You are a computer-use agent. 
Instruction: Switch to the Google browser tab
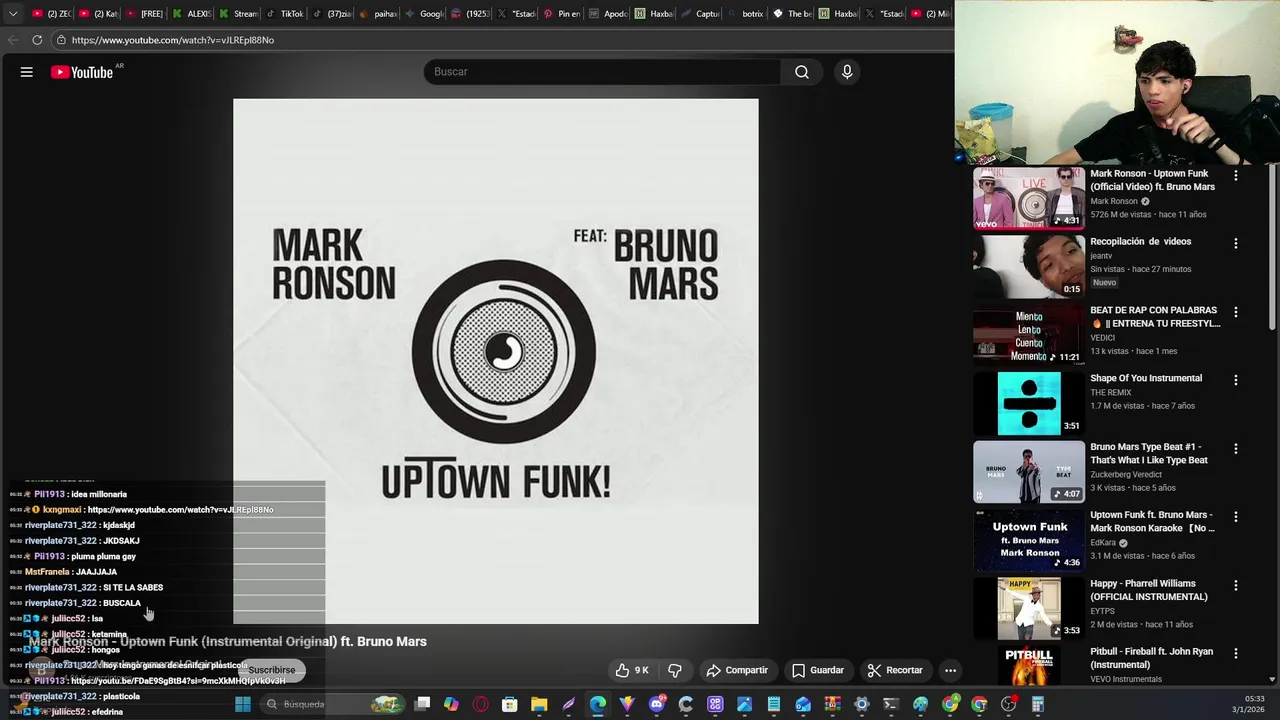point(423,14)
